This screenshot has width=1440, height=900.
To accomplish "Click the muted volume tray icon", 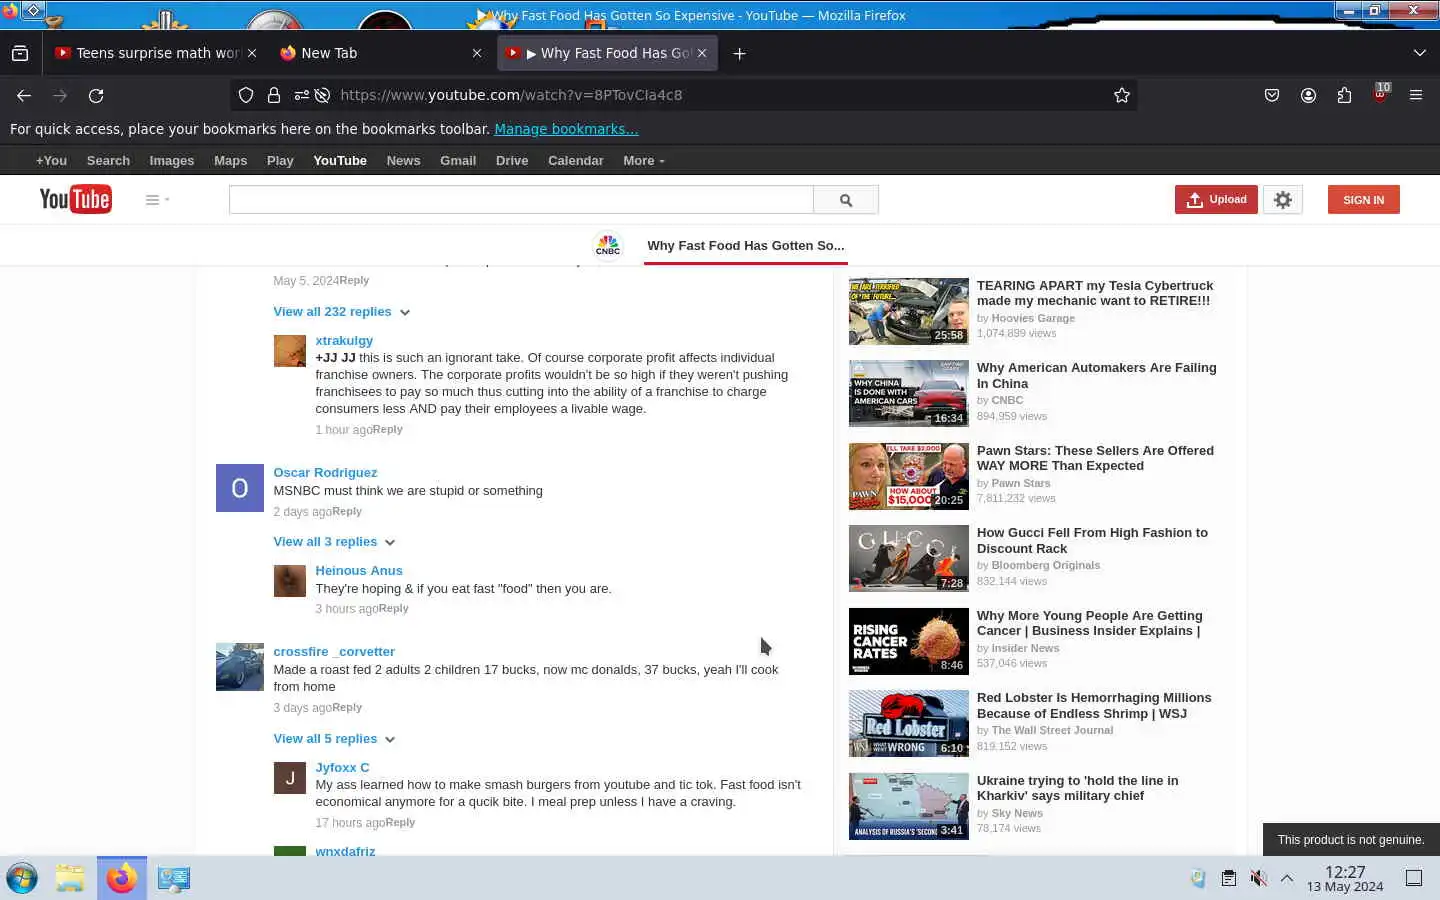I will [1258, 878].
